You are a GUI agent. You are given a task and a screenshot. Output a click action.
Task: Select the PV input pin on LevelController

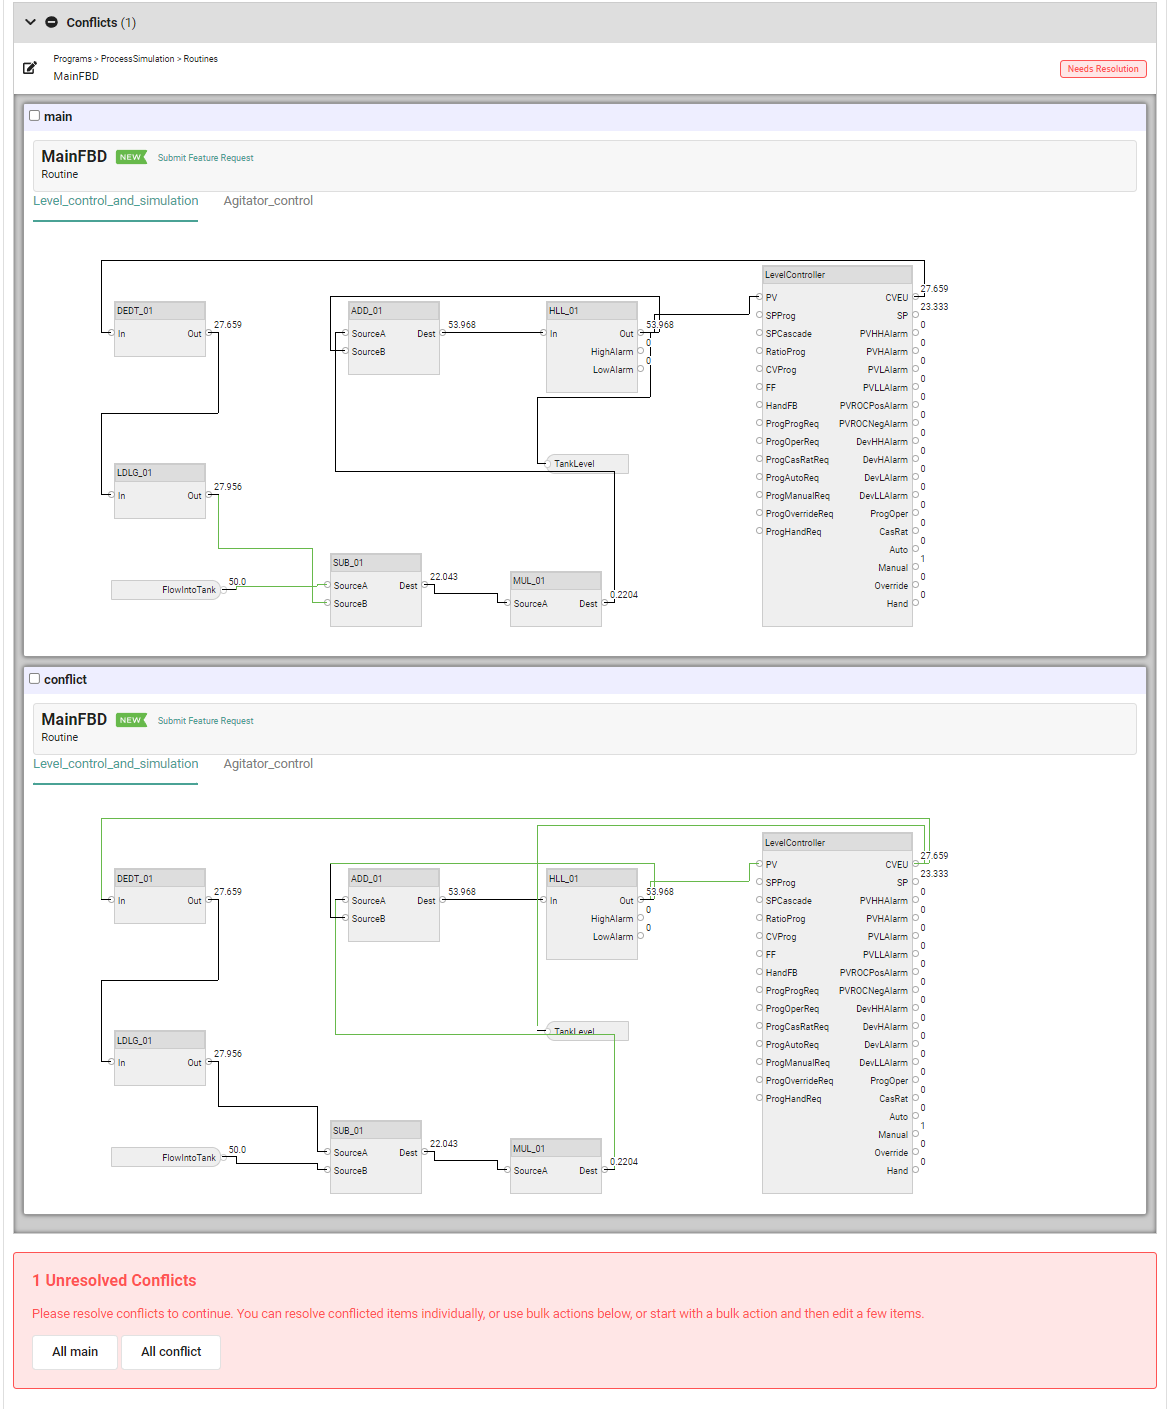760,297
